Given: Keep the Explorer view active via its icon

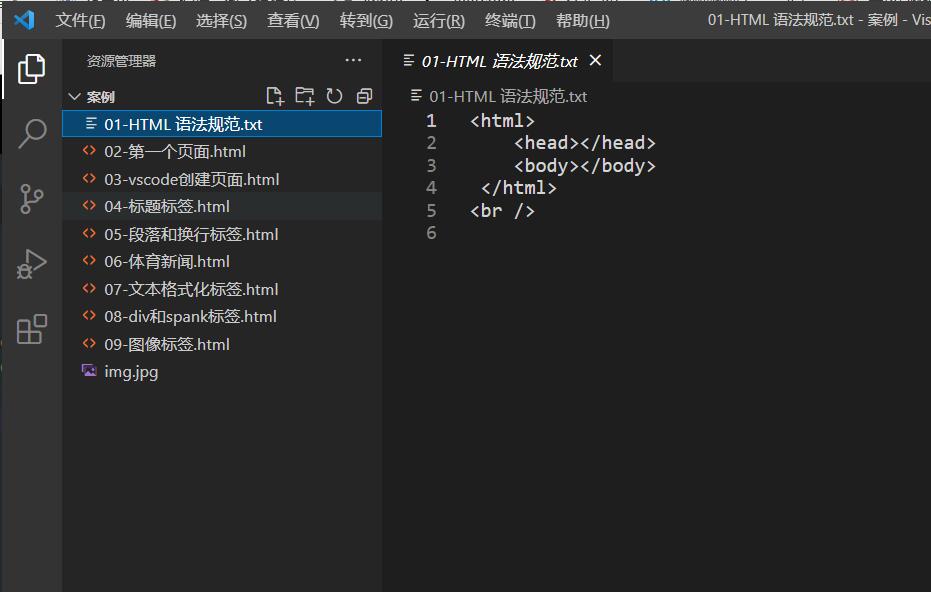Looking at the screenshot, I should click(30, 68).
